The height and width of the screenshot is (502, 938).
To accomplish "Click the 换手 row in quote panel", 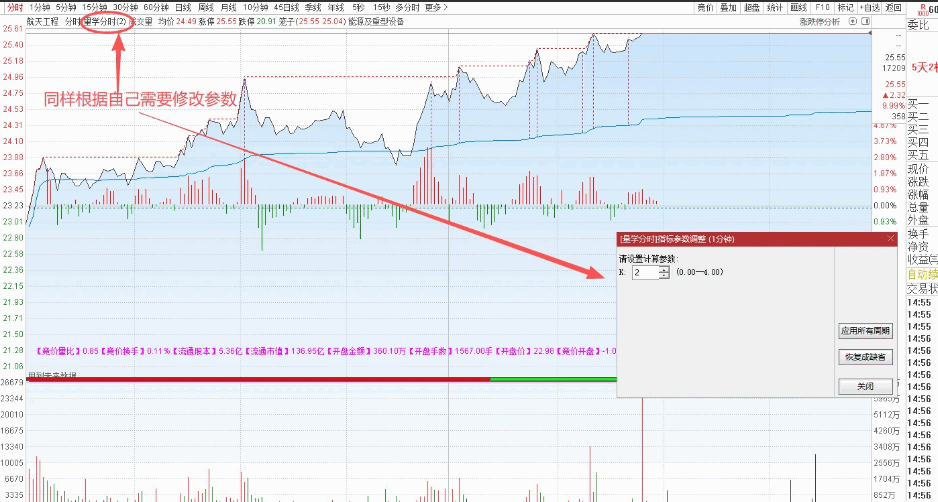I will click(919, 233).
